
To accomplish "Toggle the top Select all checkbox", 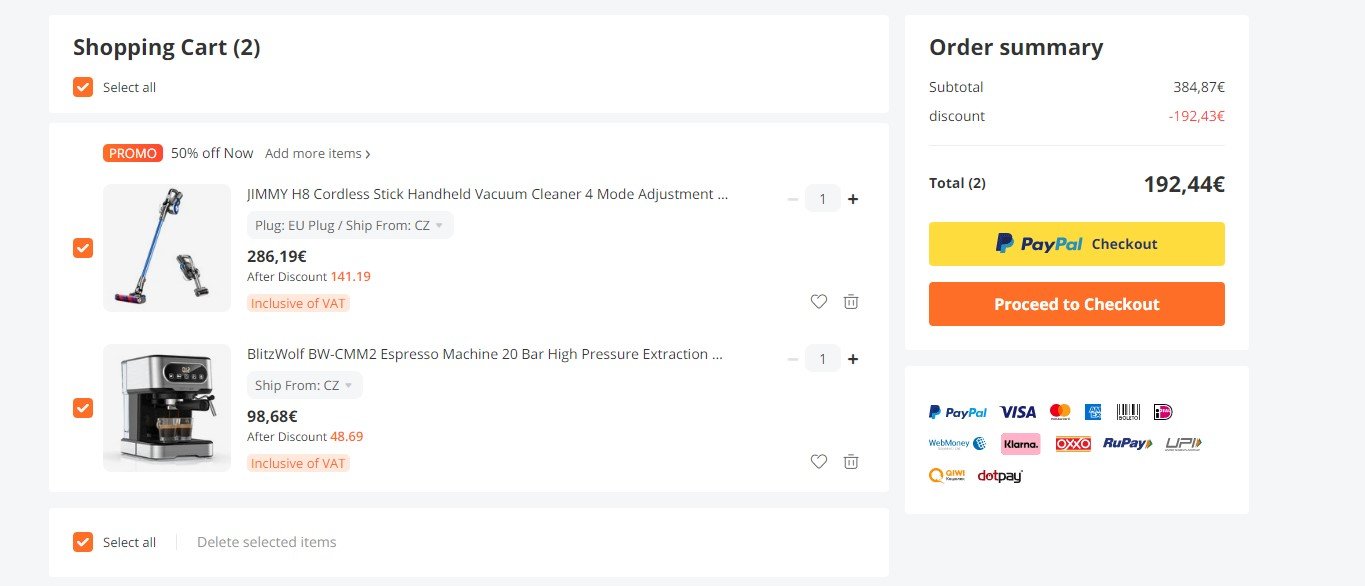I will 83,87.
